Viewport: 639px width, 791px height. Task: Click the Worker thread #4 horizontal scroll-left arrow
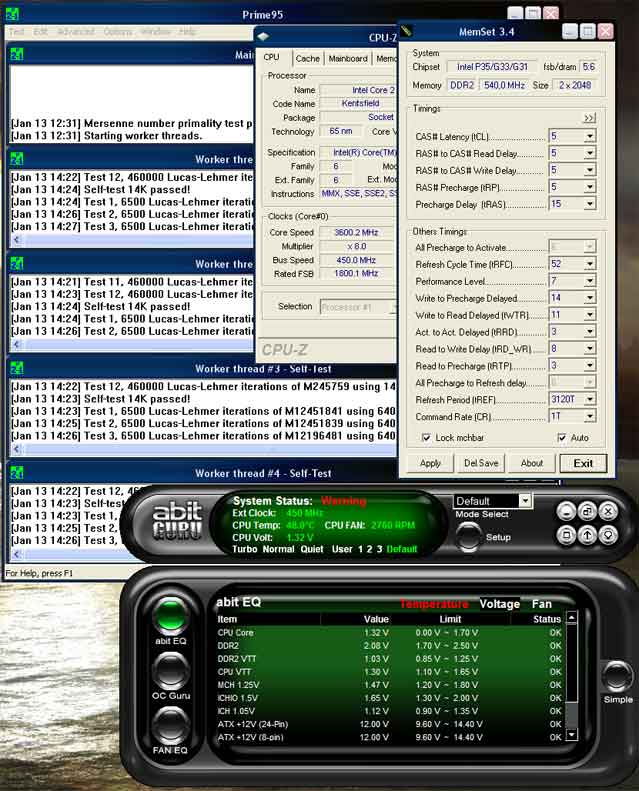(17, 553)
